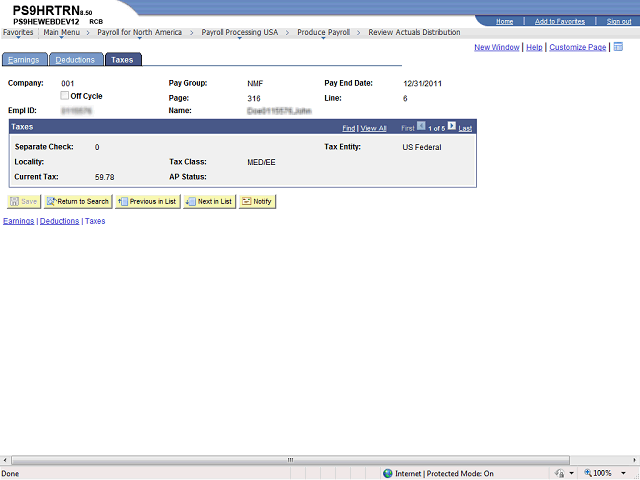This screenshot has width=640, height=480.
Task: Jump to Last tax row link
Action: click(465, 128)
